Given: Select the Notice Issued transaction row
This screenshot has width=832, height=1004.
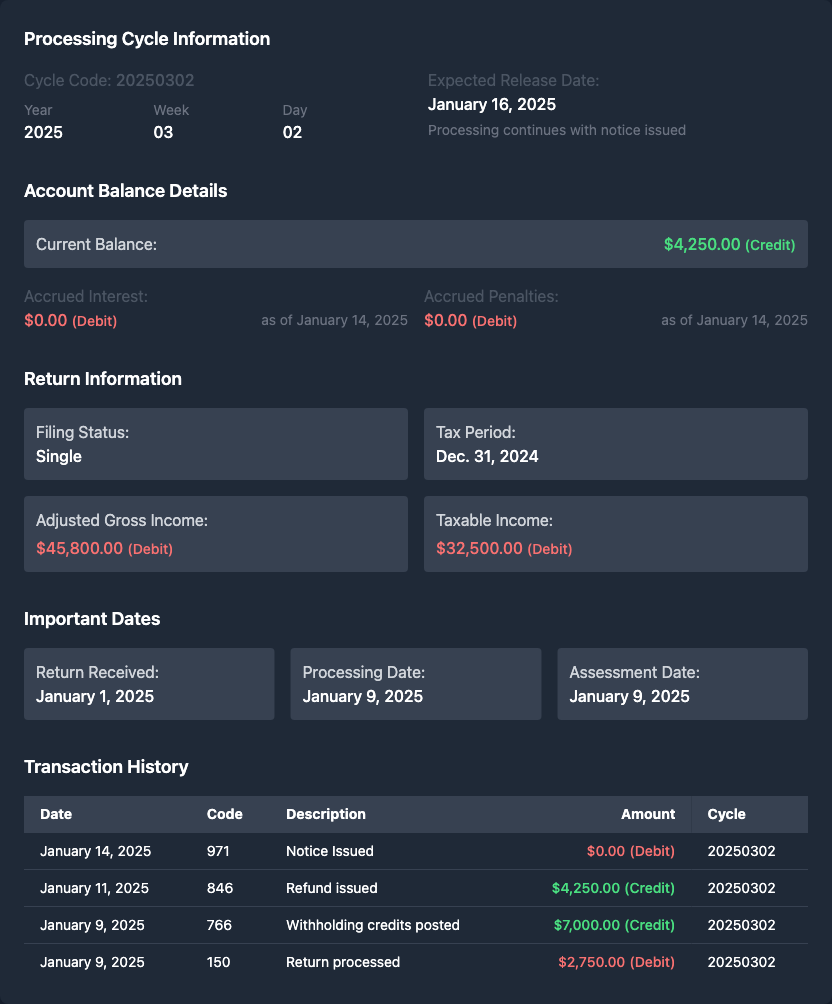Looking at the screenshot, I should [415, 851].
